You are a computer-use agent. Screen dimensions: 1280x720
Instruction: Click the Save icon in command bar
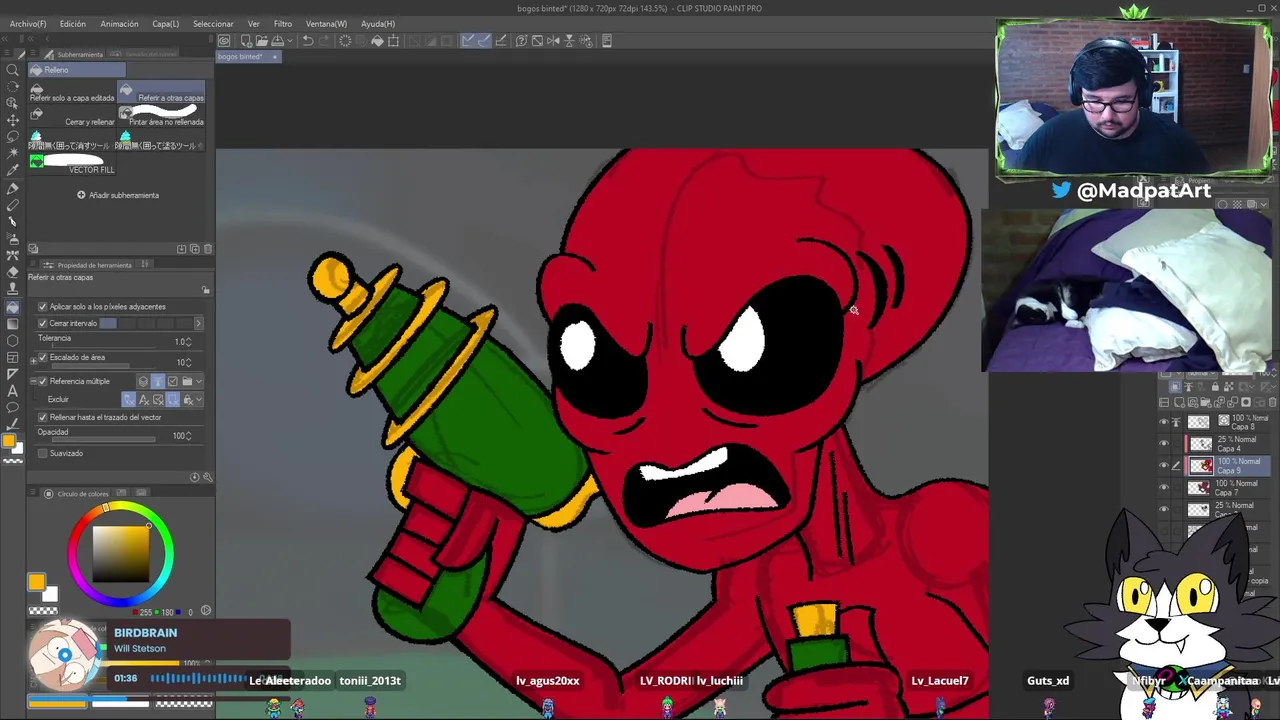tap(277, 41)
